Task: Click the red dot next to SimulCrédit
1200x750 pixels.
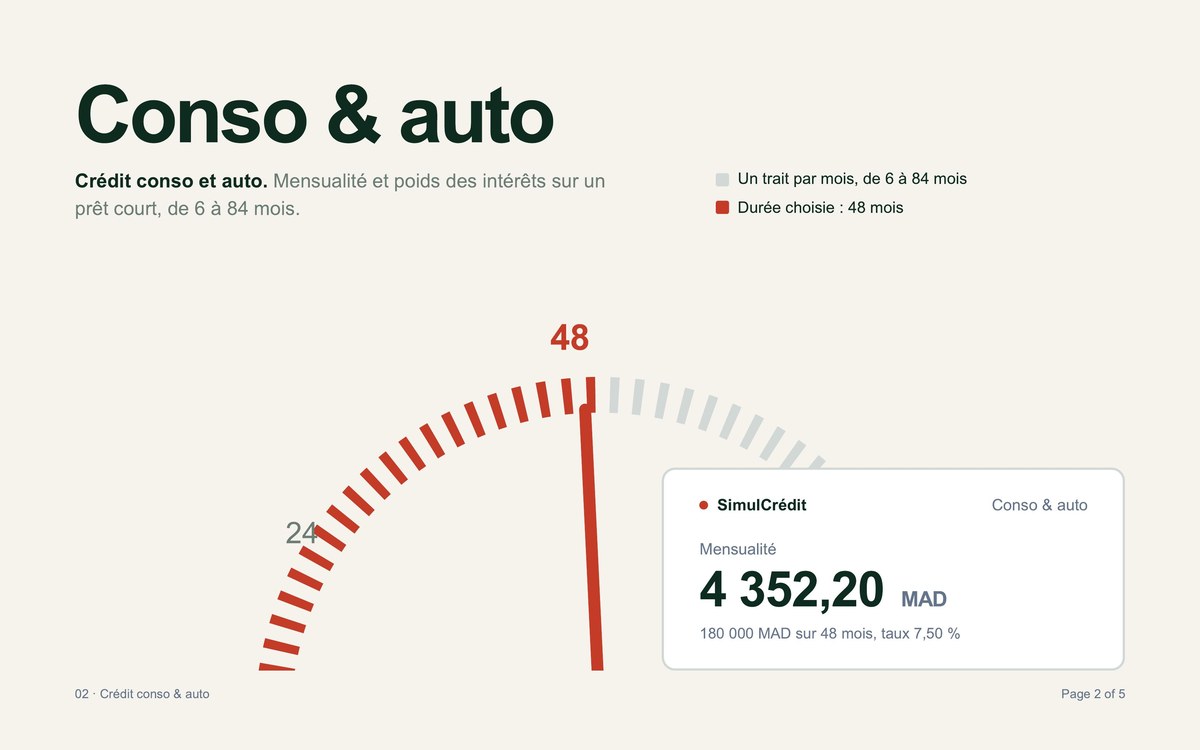Action: 704,505
